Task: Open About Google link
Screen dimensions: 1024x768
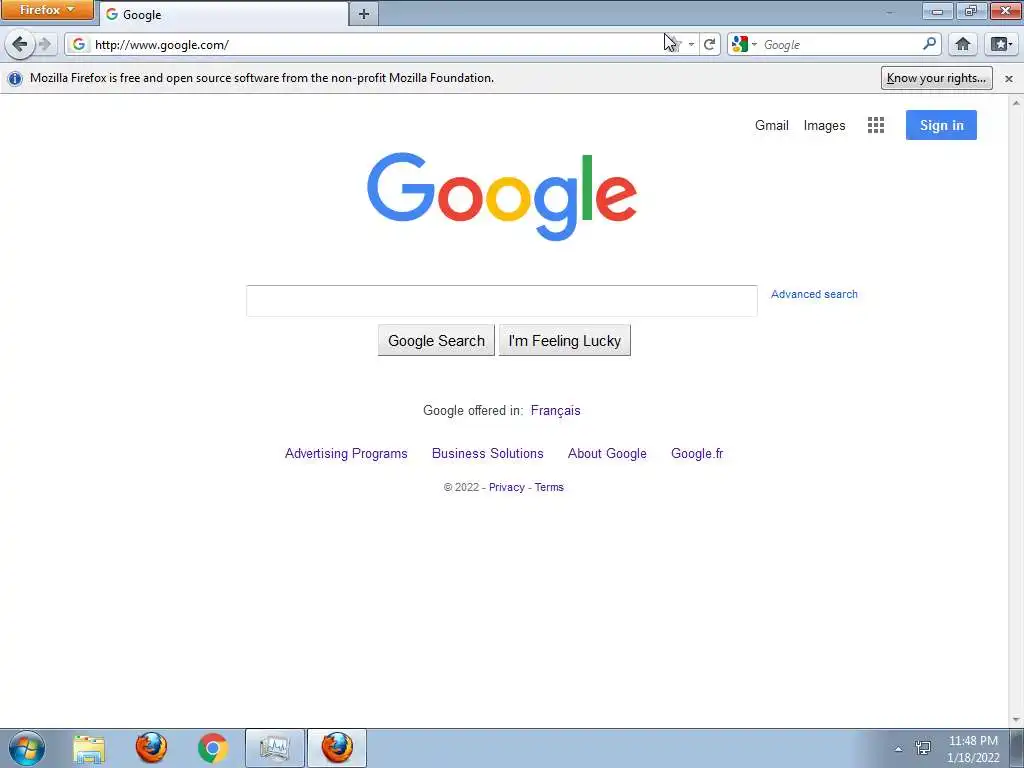Action: coord(607,453)
